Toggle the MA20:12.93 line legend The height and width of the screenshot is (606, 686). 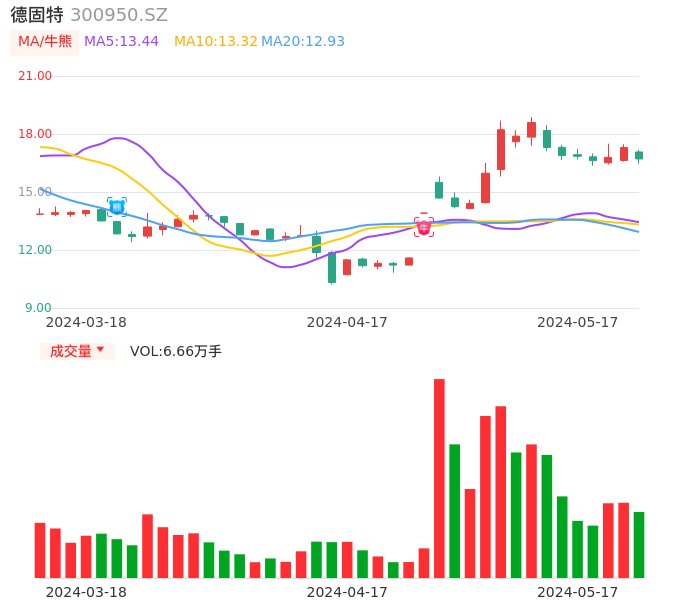click(303, 42)
